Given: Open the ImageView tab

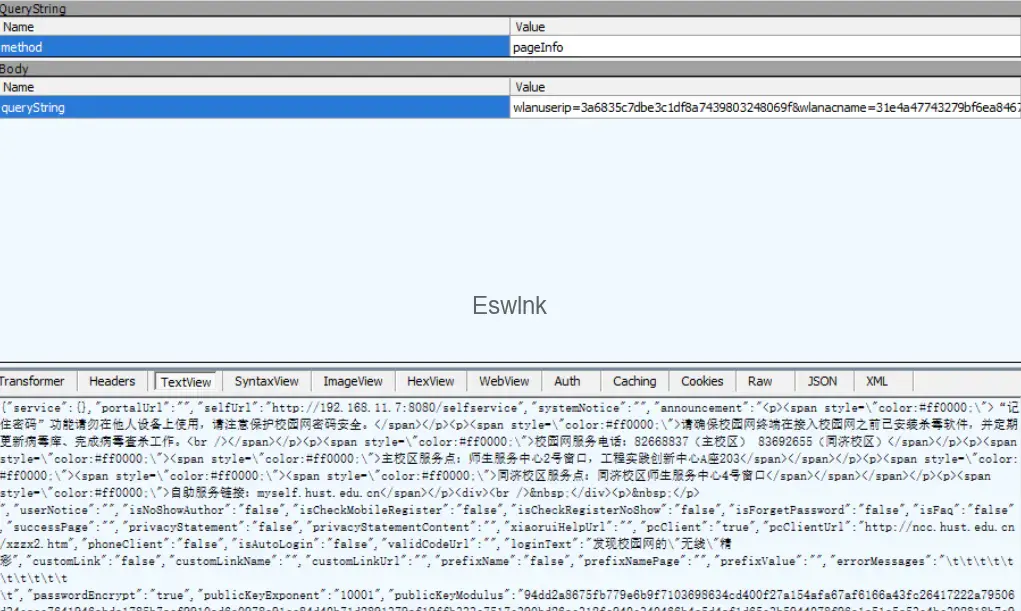Looking at the screenshot, I should click(353, 381).
